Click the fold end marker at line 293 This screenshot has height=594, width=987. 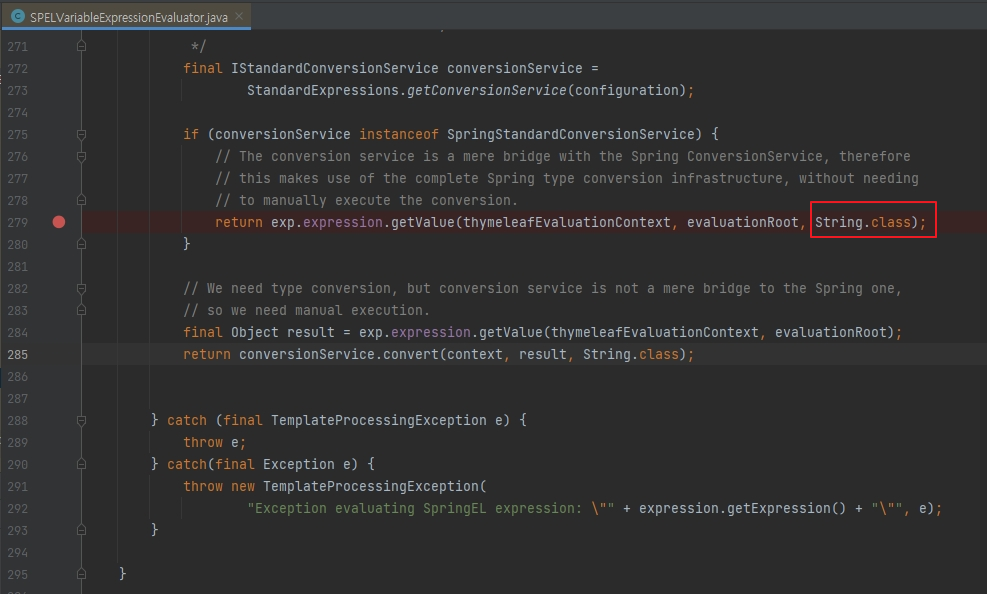tap(81, 530)
